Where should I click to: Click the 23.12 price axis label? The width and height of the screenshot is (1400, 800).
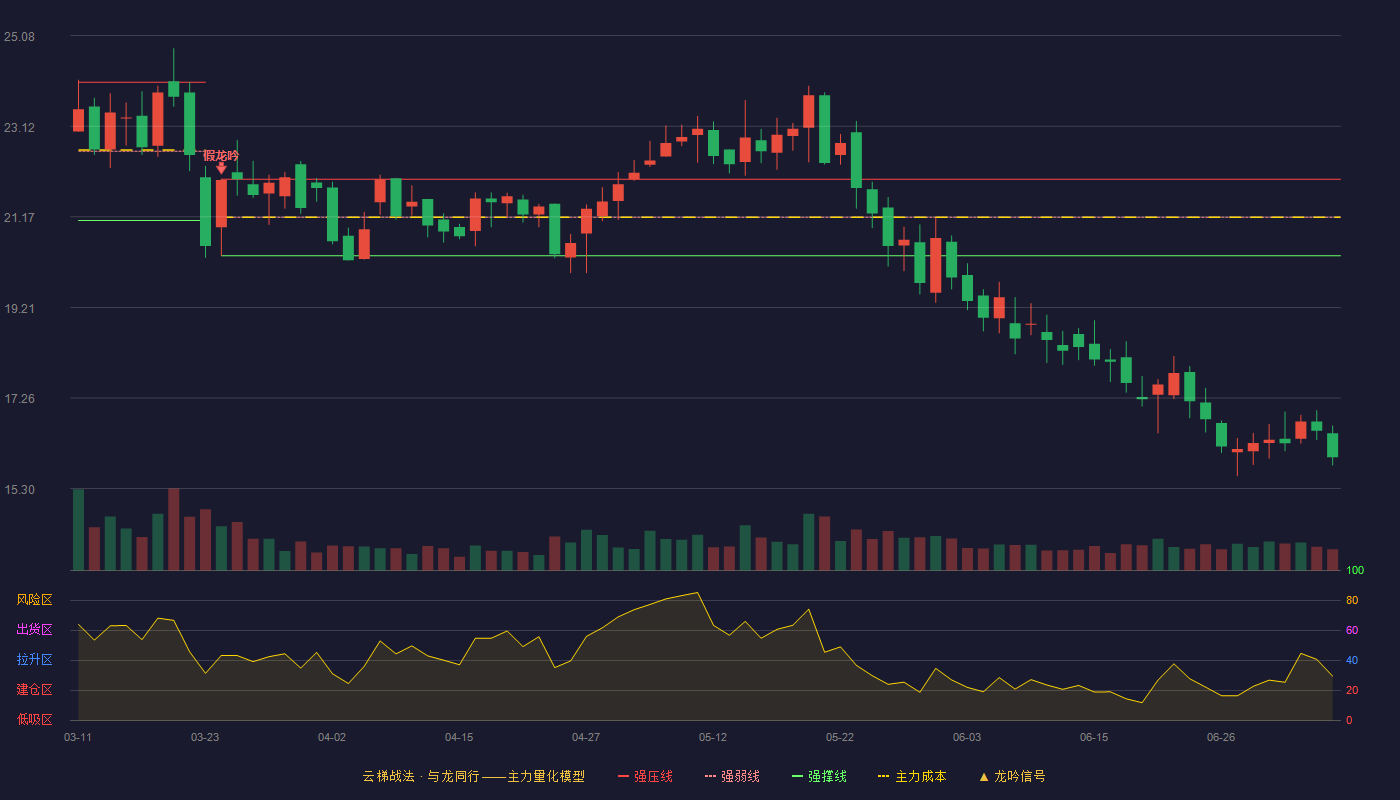click(19, 128)
